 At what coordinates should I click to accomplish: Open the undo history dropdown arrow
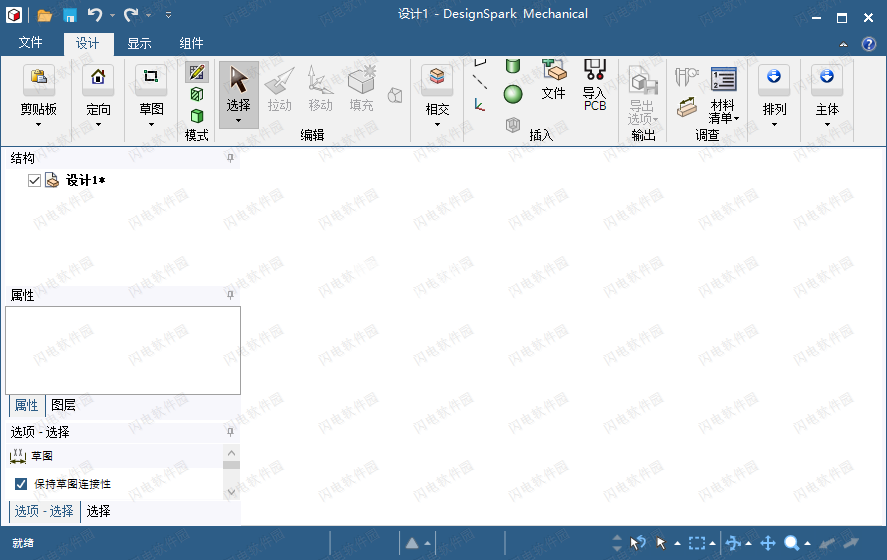pos(112,15)
